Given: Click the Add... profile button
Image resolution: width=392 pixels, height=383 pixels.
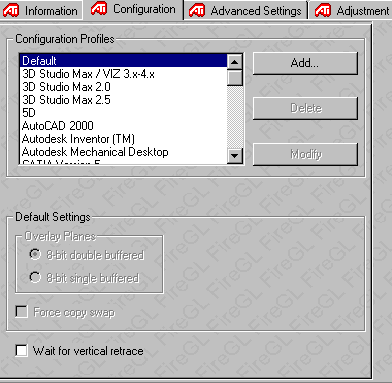Looking at the screenshot, I should click(305, 63).
